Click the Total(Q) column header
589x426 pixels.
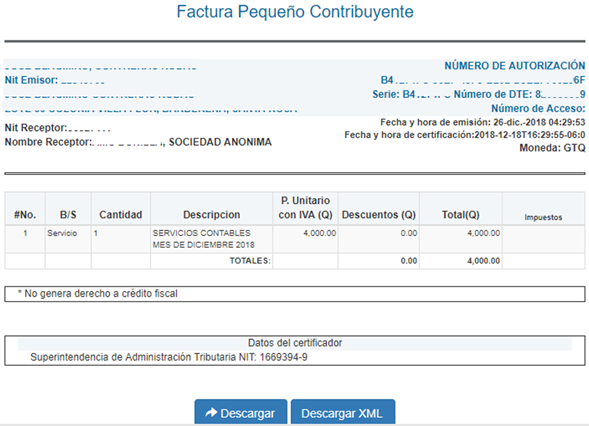(461, 215)
